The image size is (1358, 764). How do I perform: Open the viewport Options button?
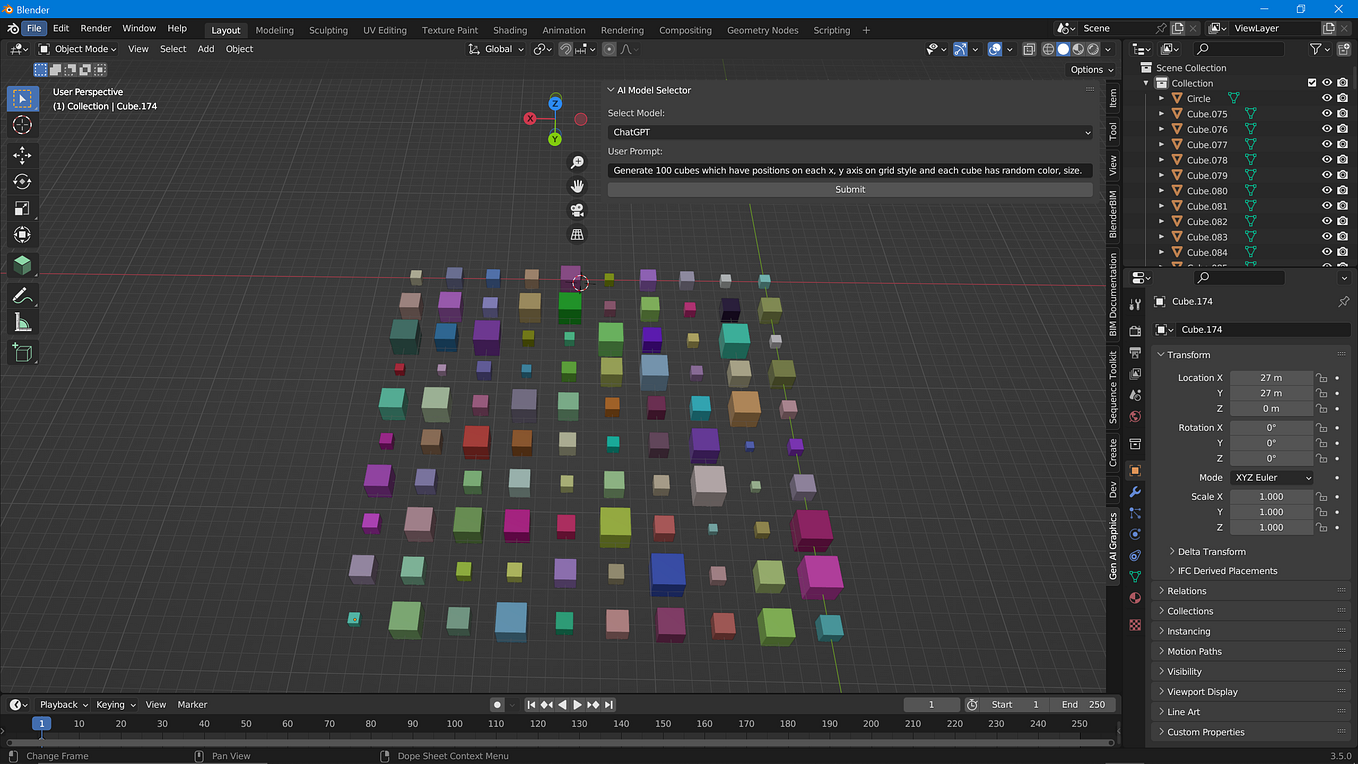pos(1091,70)
